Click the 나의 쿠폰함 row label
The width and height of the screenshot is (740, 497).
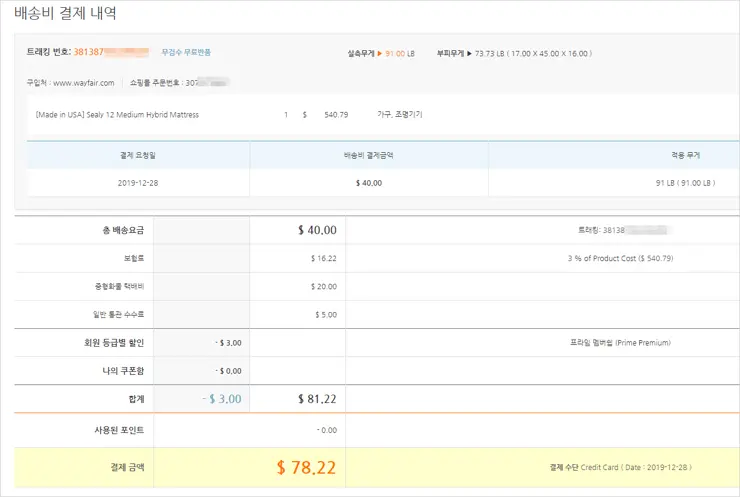(124, 371)
